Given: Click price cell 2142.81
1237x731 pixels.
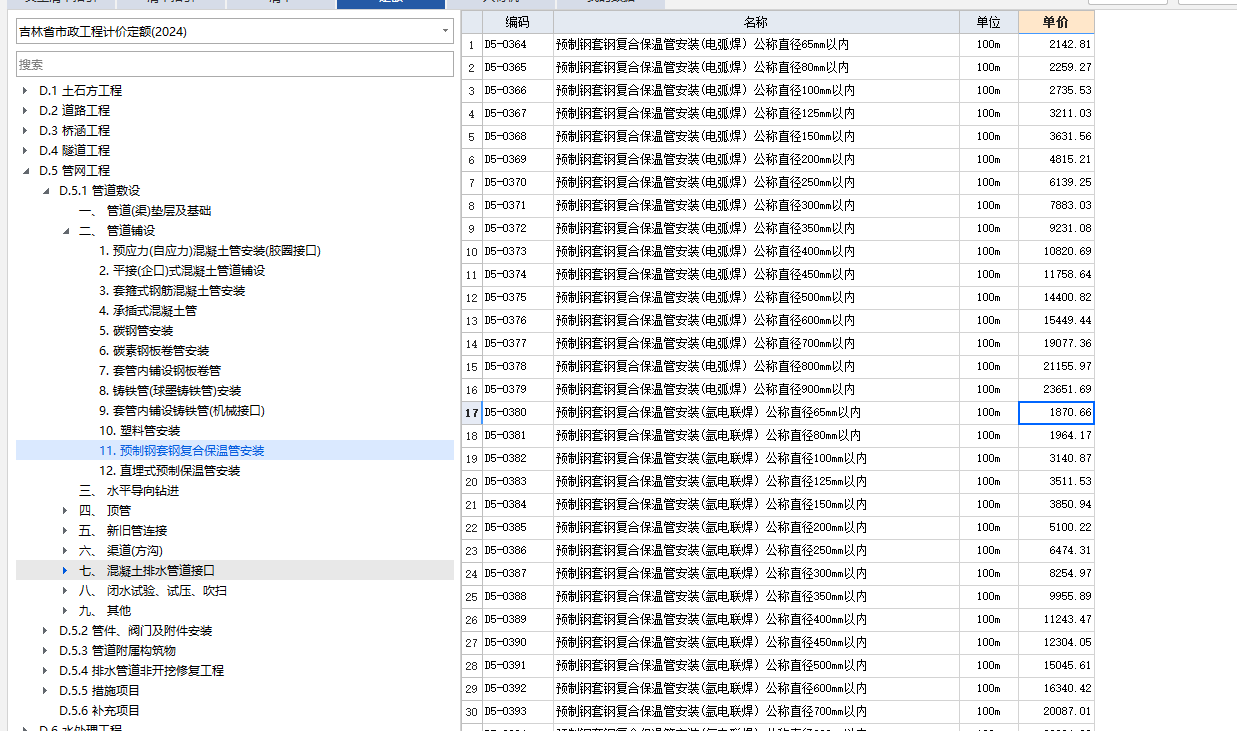Looking at the screenshot, I should tap(1056, 45).
